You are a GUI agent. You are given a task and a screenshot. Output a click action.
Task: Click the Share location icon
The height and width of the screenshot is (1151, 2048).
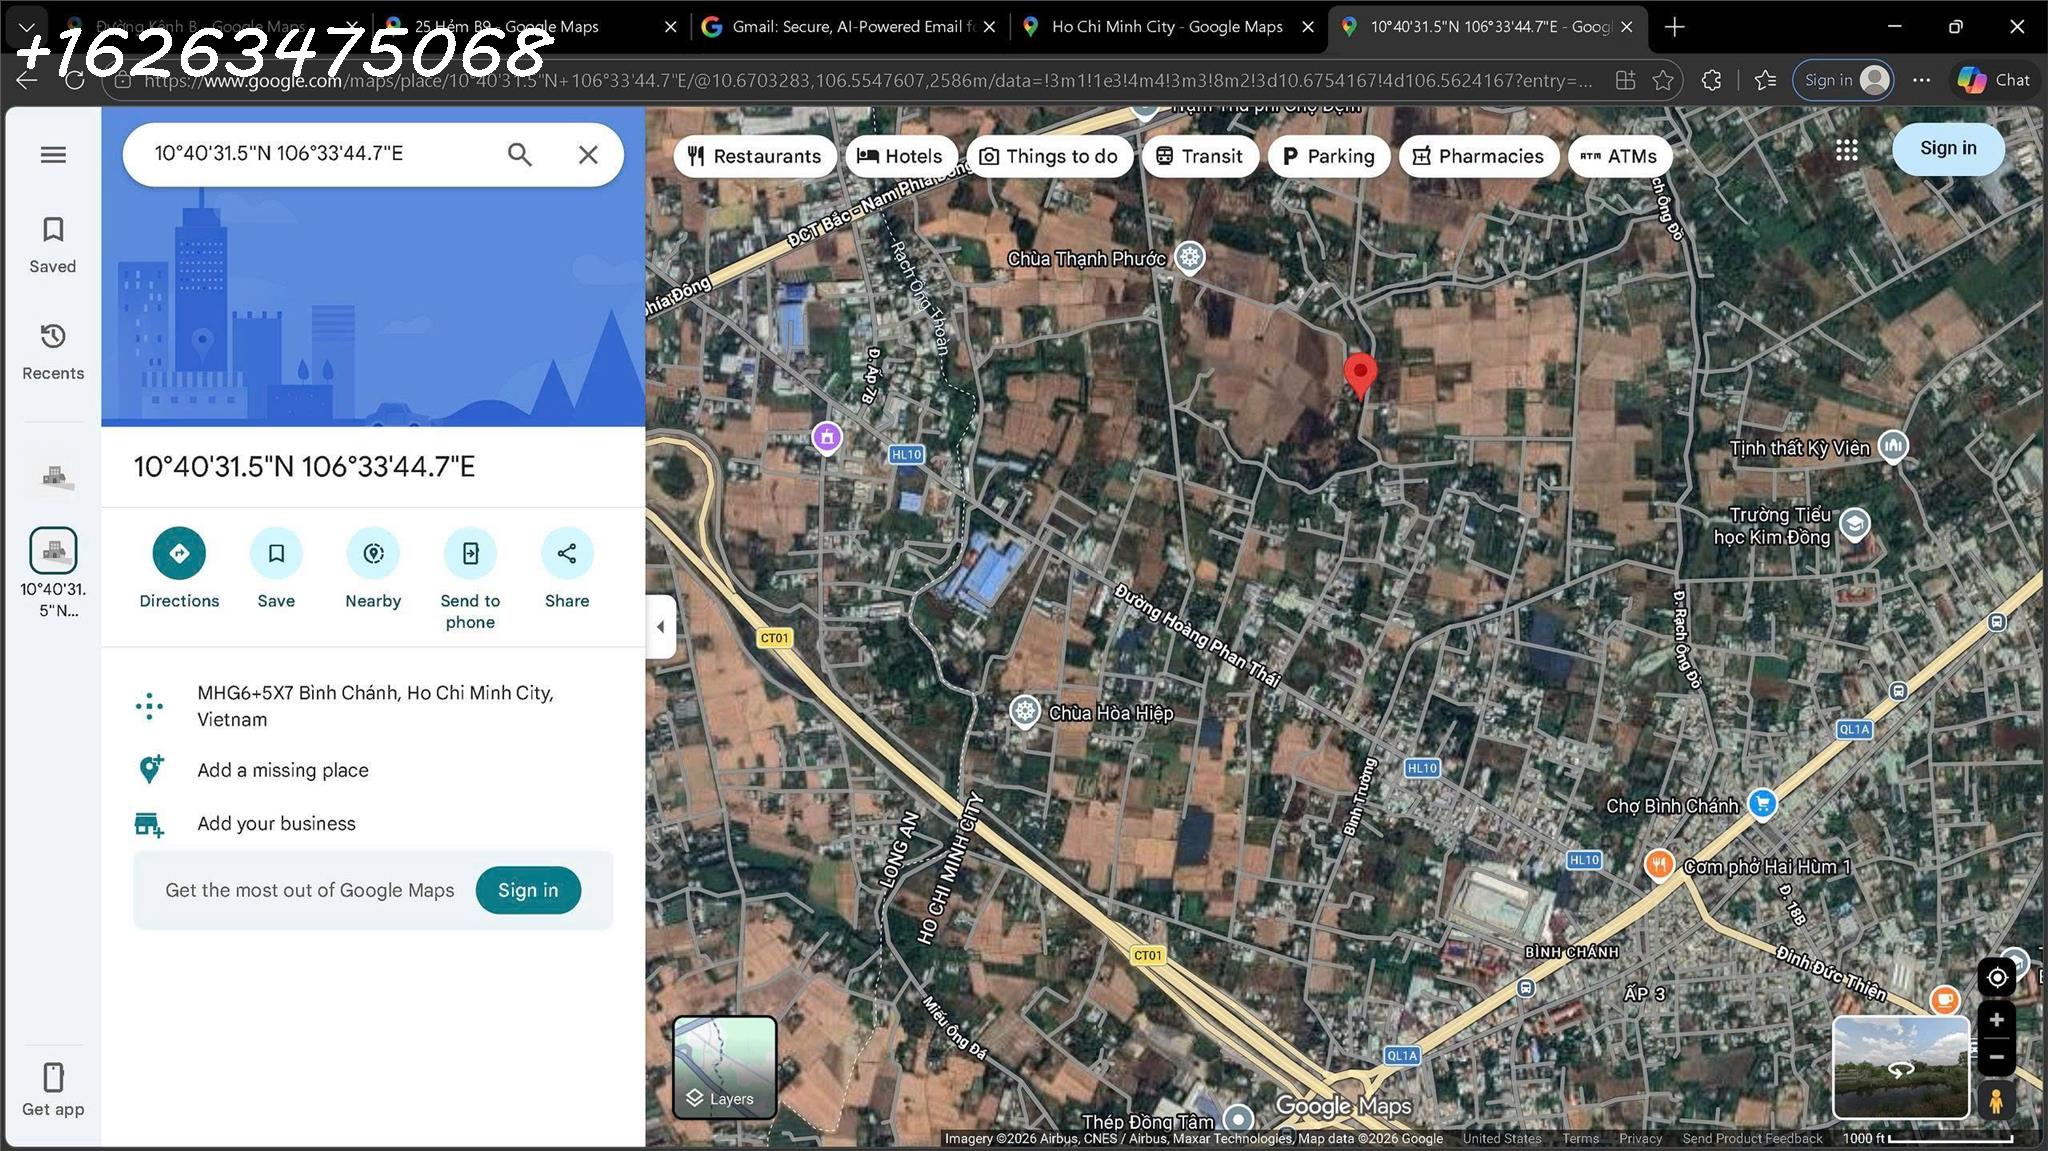click(566, 553)
